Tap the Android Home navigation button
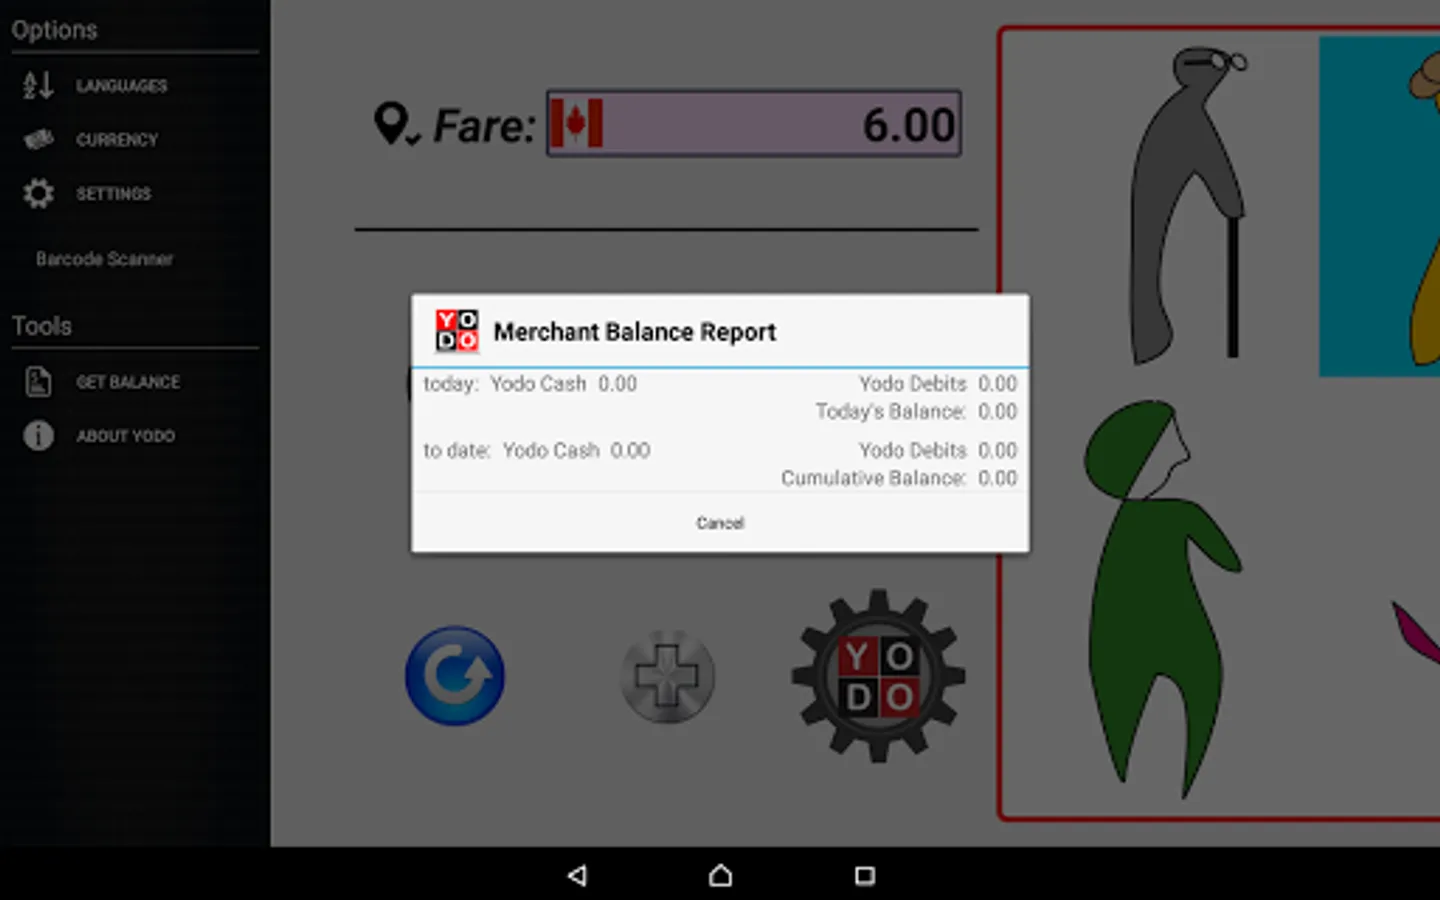This screenshot has width=1440, height=900. (720, 876)
